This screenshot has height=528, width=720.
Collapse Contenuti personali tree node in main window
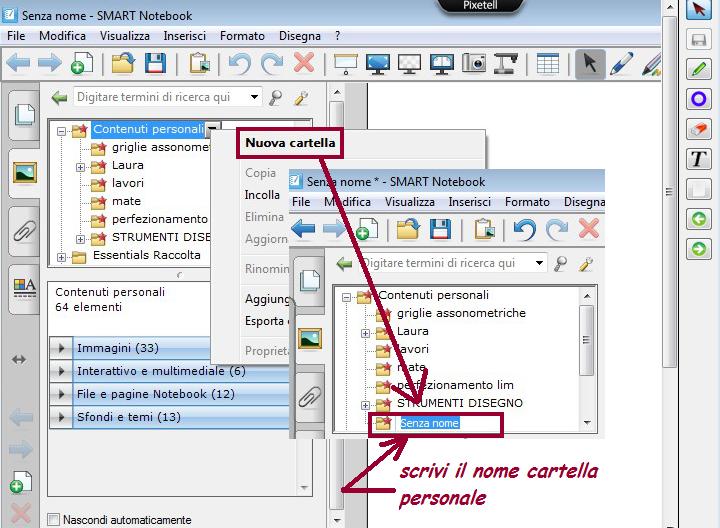point(61,131)
